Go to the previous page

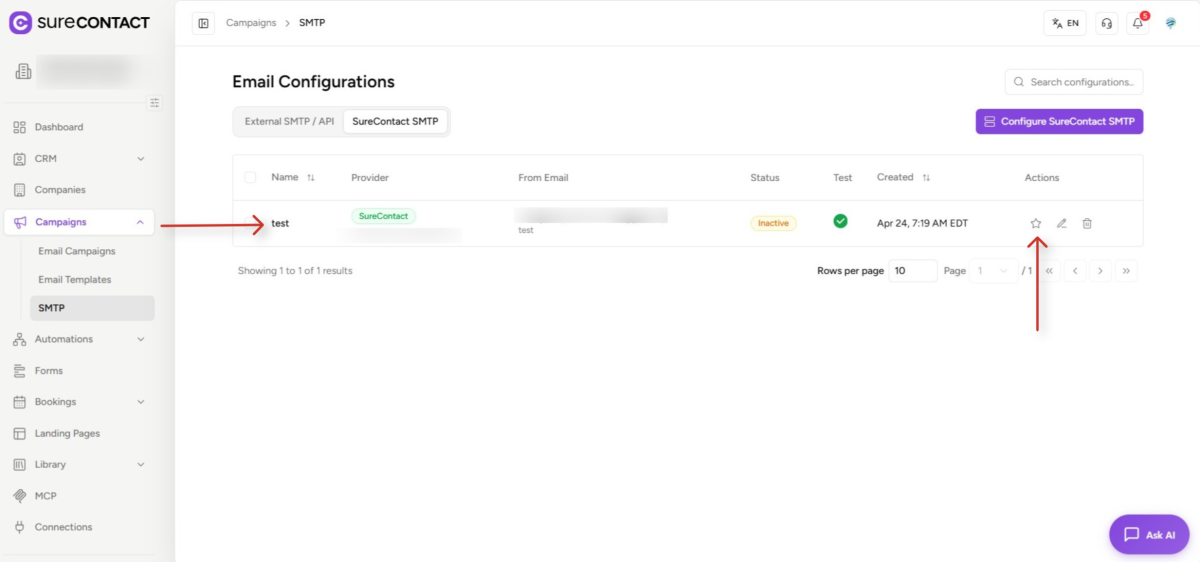pyautogui.click(x=1075, y=271)
